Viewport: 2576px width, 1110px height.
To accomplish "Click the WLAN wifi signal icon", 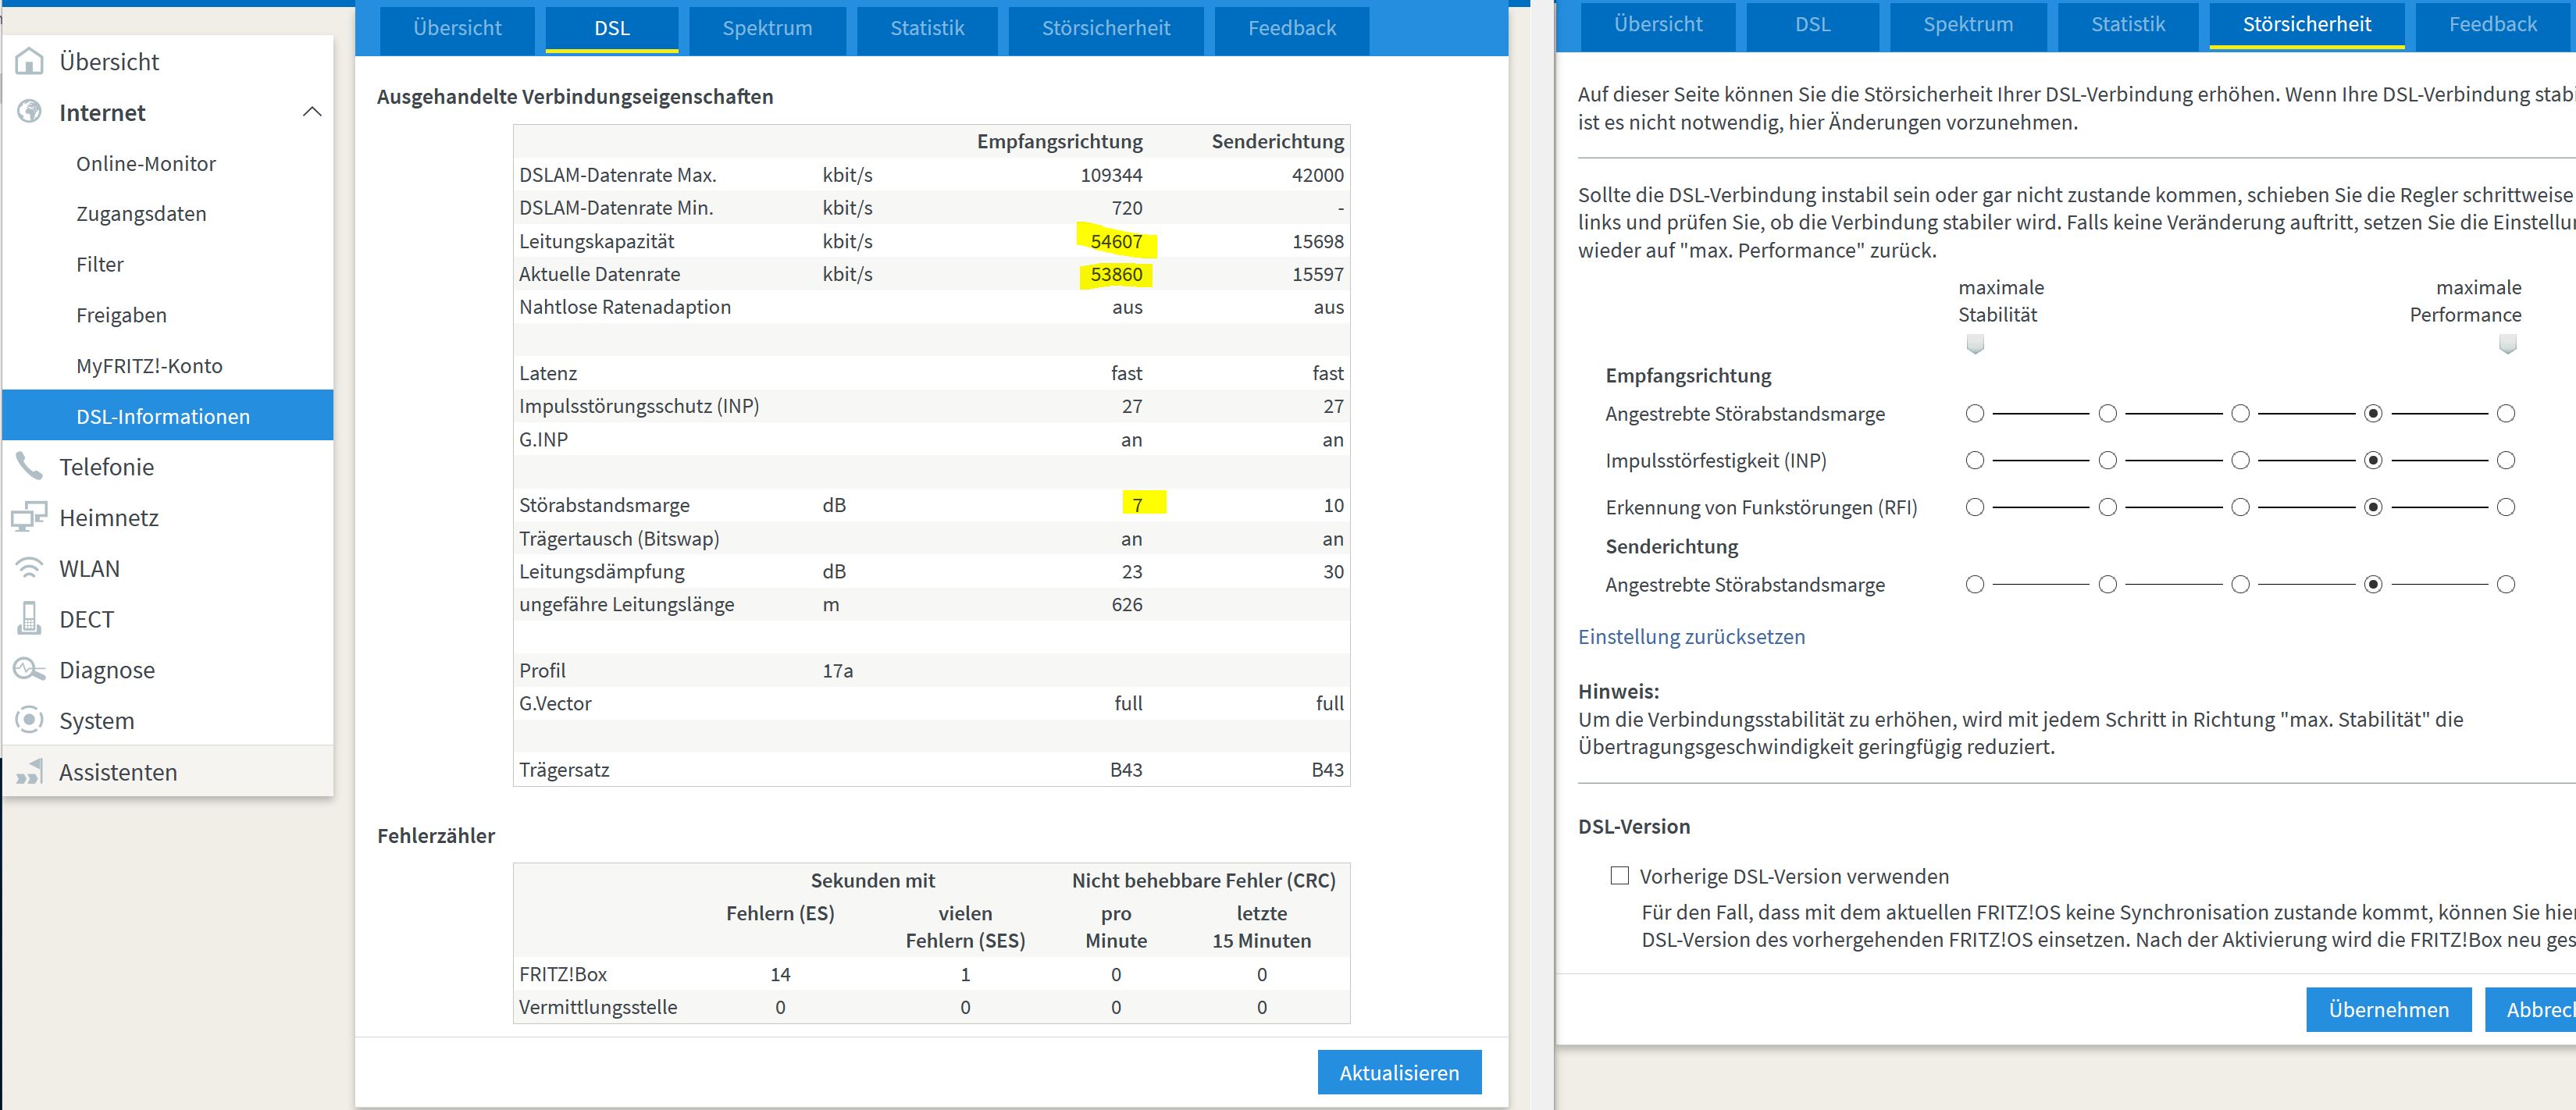I will tap(30, 568).
